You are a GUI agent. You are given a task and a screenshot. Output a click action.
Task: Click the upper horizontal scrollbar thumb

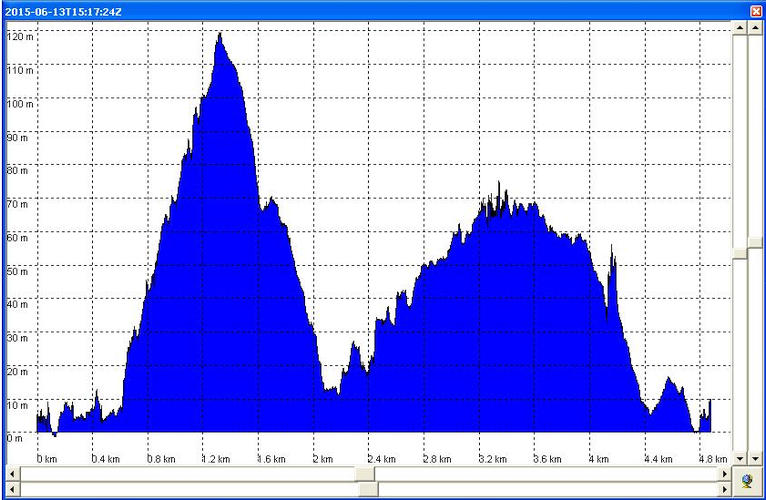364,473
